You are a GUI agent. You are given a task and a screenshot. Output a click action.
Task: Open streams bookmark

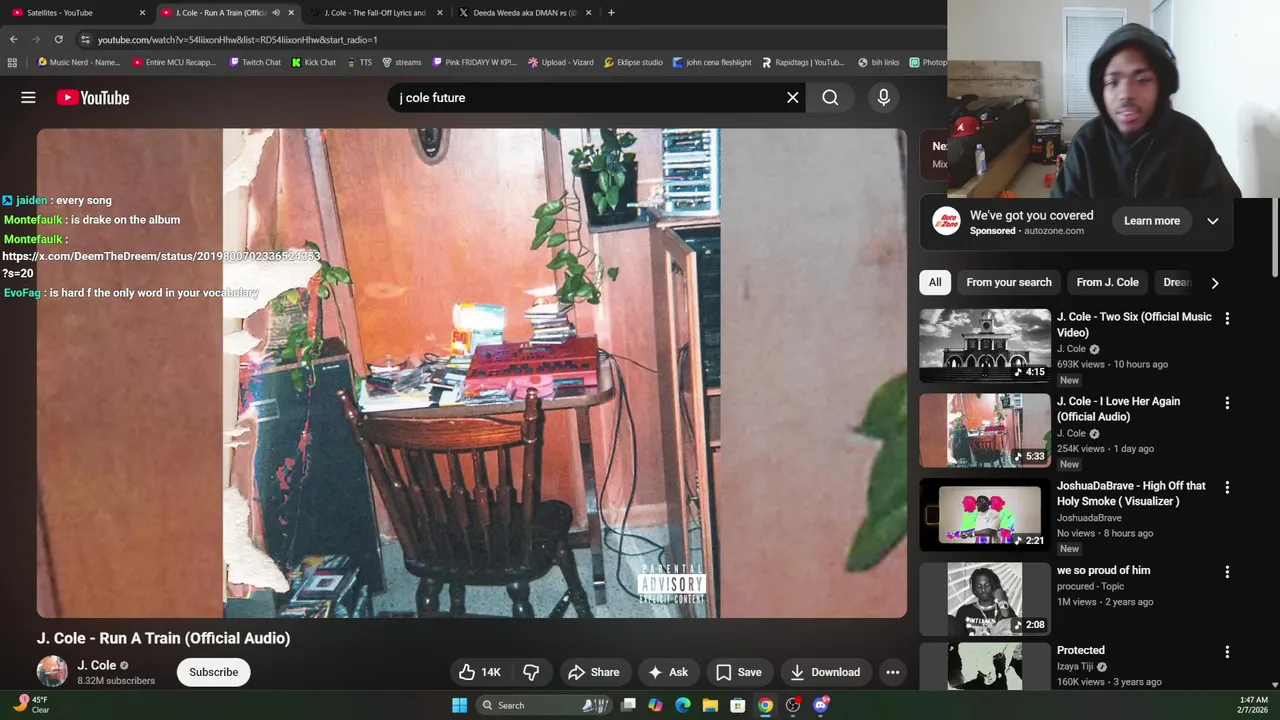coord(402,62)
